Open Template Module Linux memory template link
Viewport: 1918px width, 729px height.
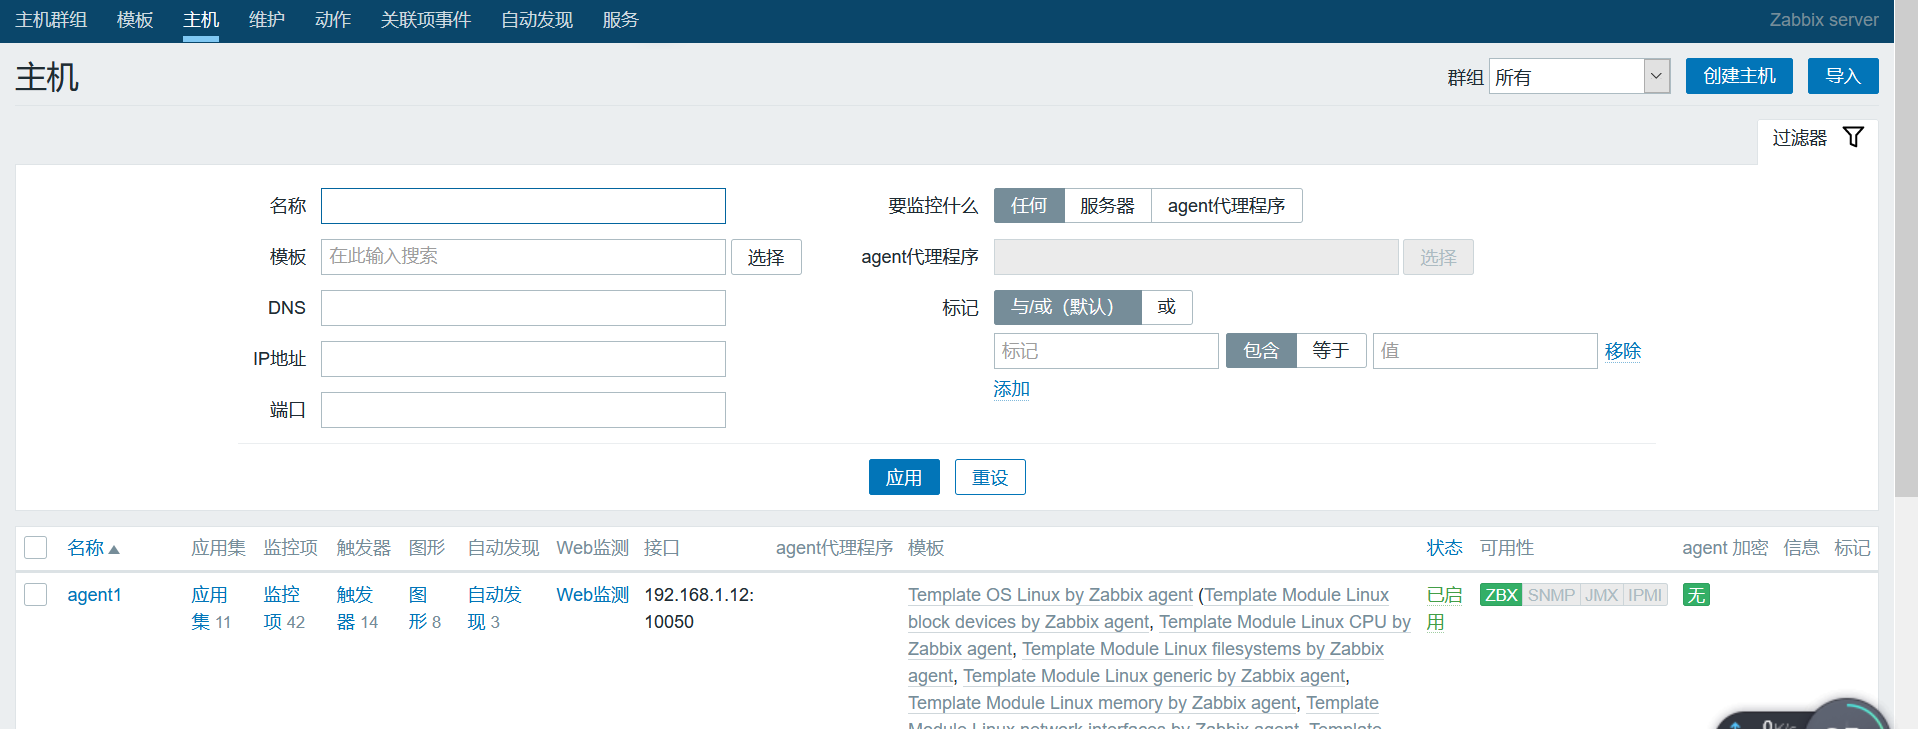point(1102,703)
